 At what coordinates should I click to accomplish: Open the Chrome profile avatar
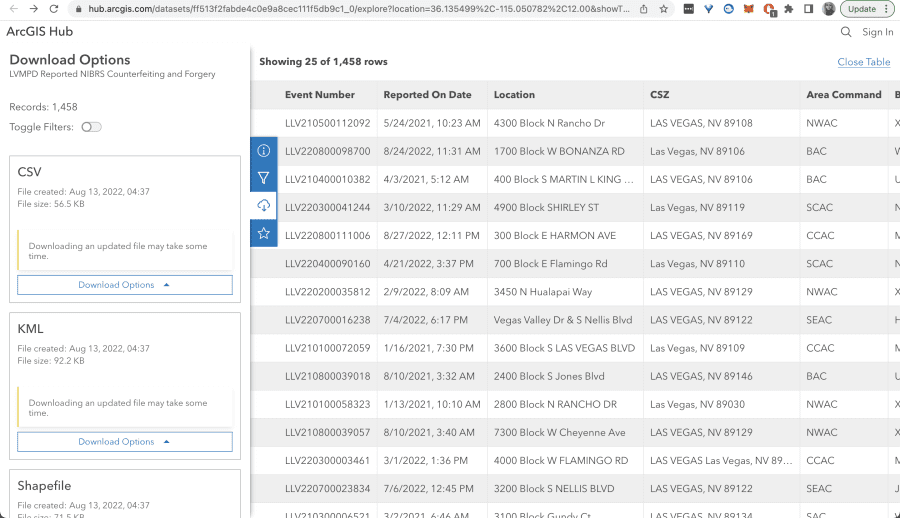[828, 9]
